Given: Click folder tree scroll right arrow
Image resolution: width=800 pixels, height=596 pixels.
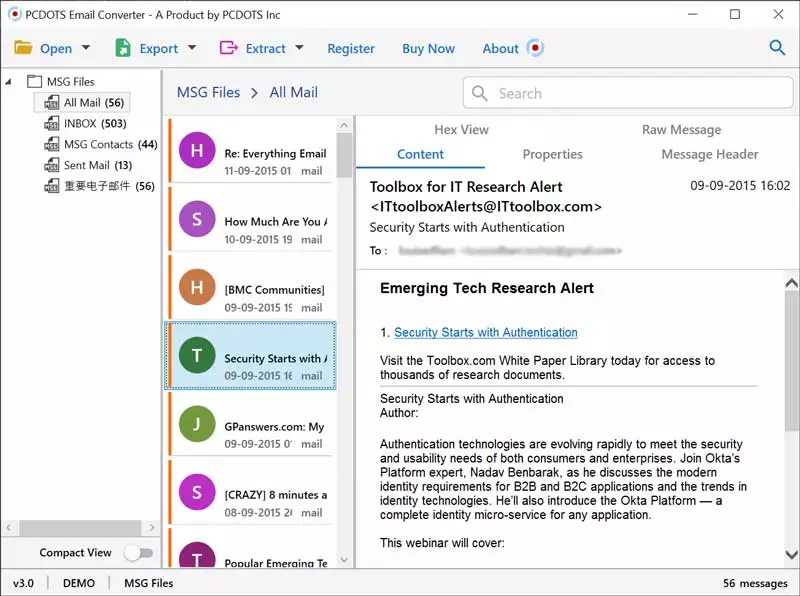Looking at the screenshot, I should tap(152, 527).
